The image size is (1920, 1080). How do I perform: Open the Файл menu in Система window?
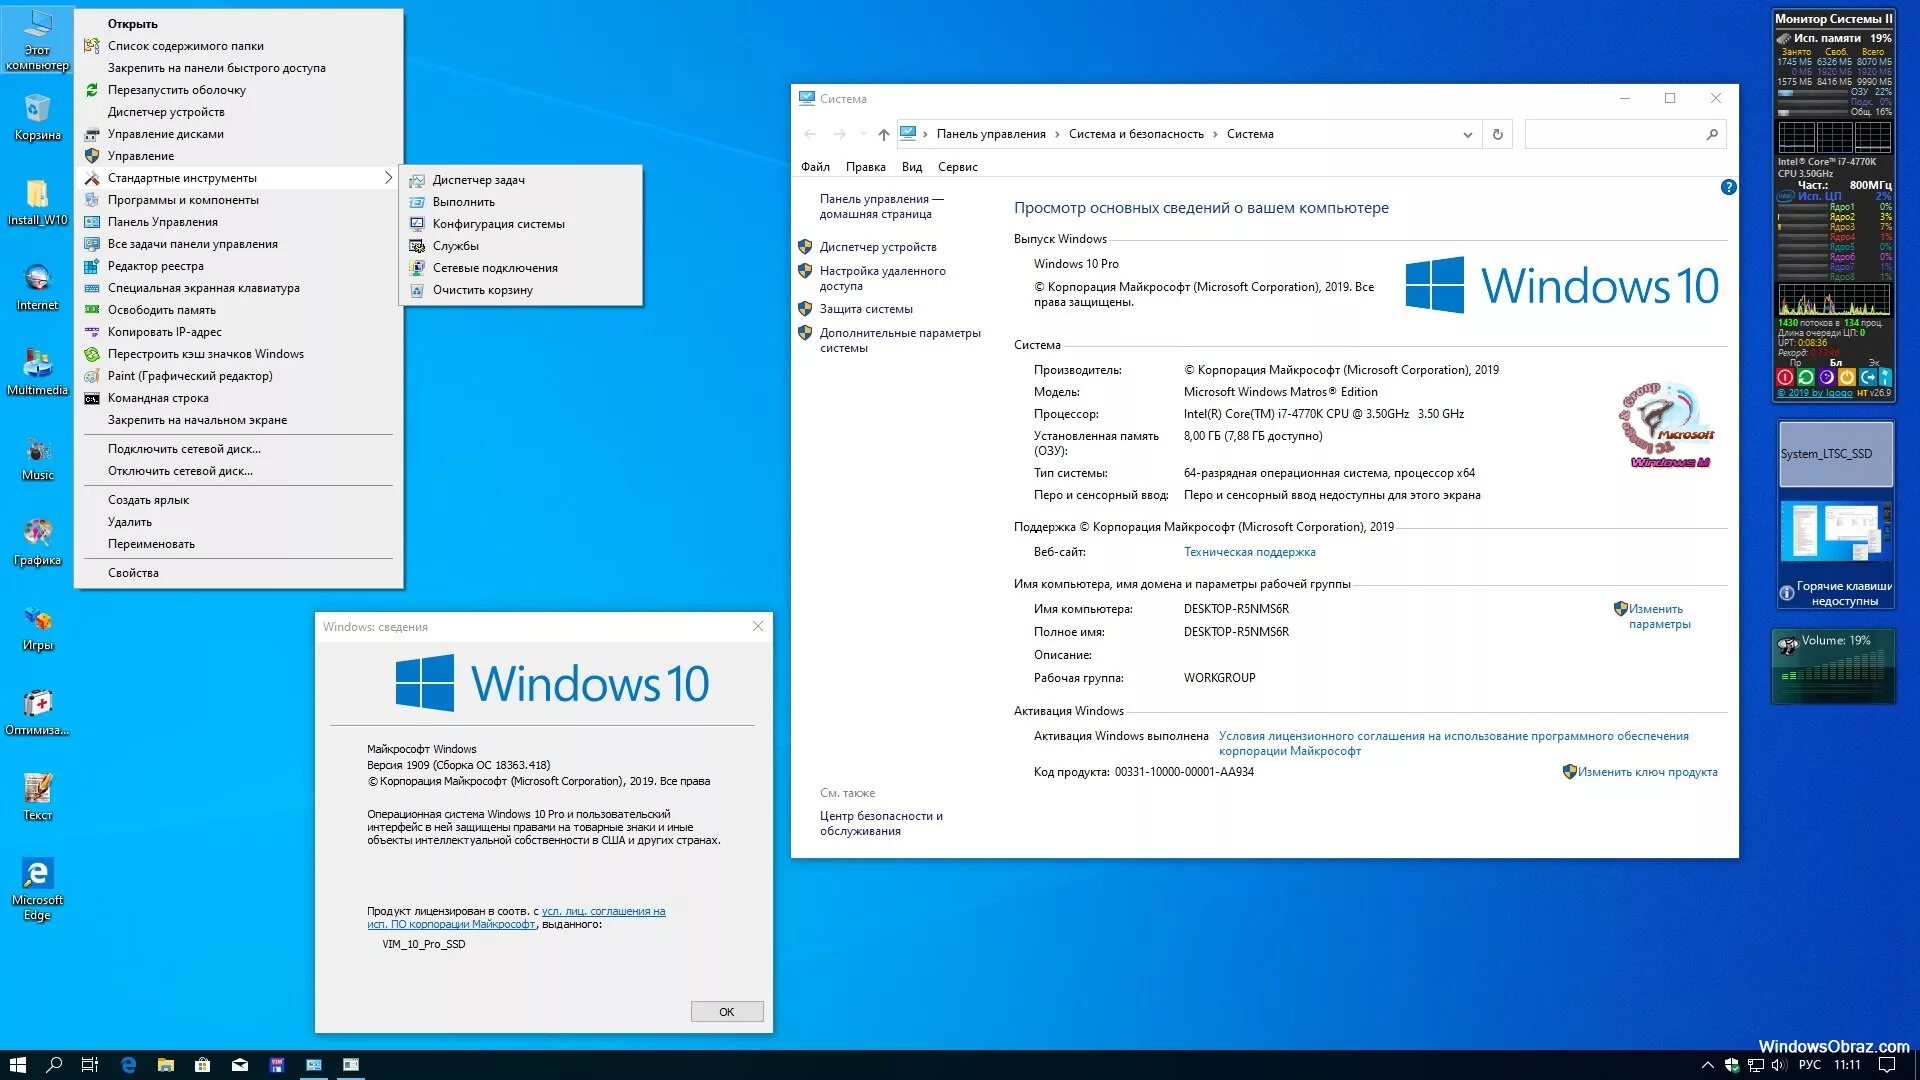[815, 167]
